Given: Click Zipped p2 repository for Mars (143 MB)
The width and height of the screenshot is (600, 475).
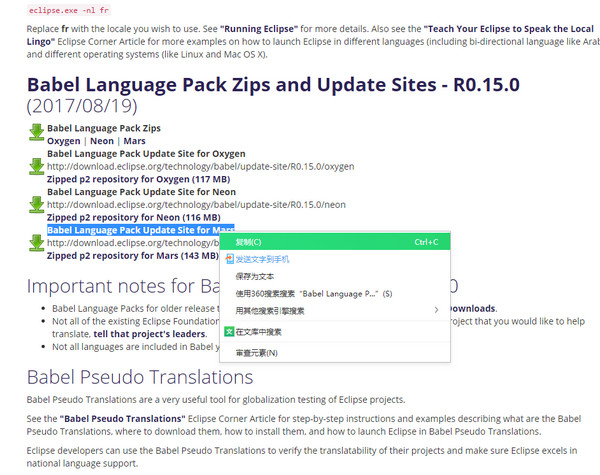Looking at the screenshot, I should [132, 256].
